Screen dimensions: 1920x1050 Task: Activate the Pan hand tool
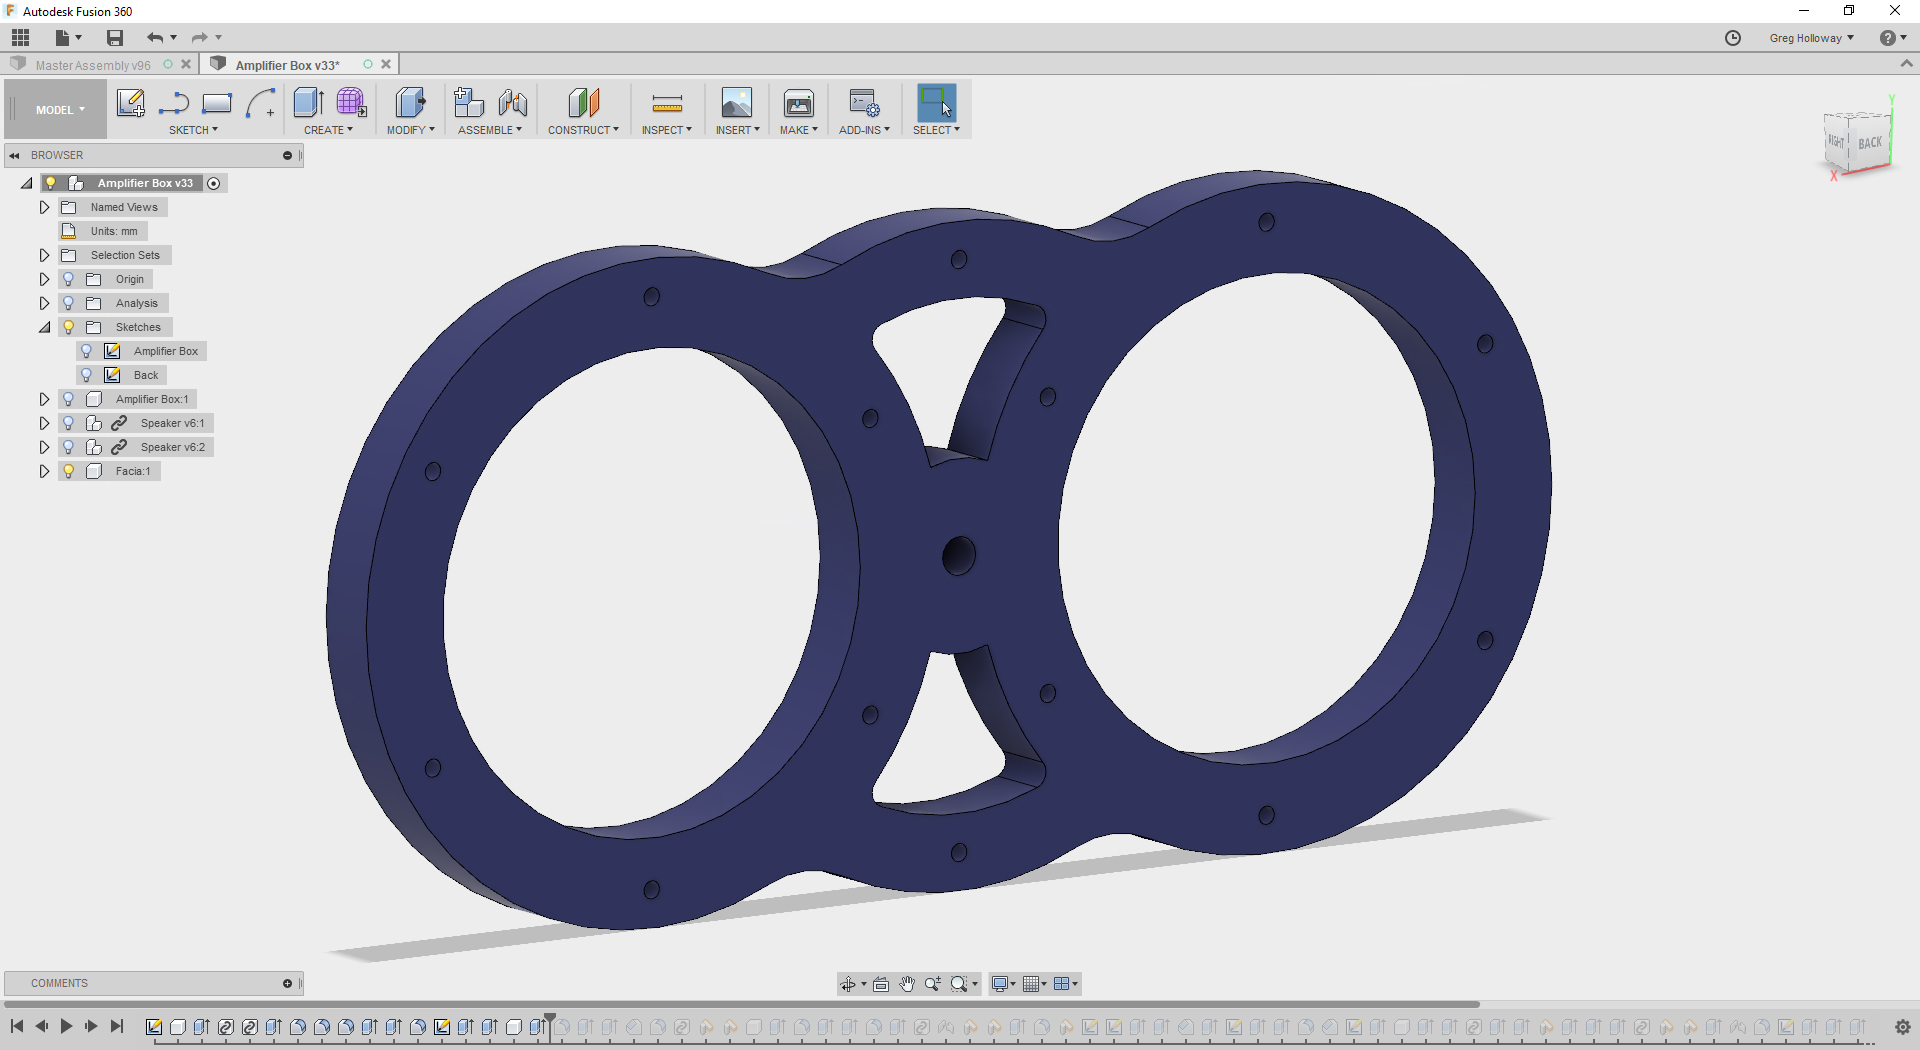pyautogui.click(x=907, y=984)
